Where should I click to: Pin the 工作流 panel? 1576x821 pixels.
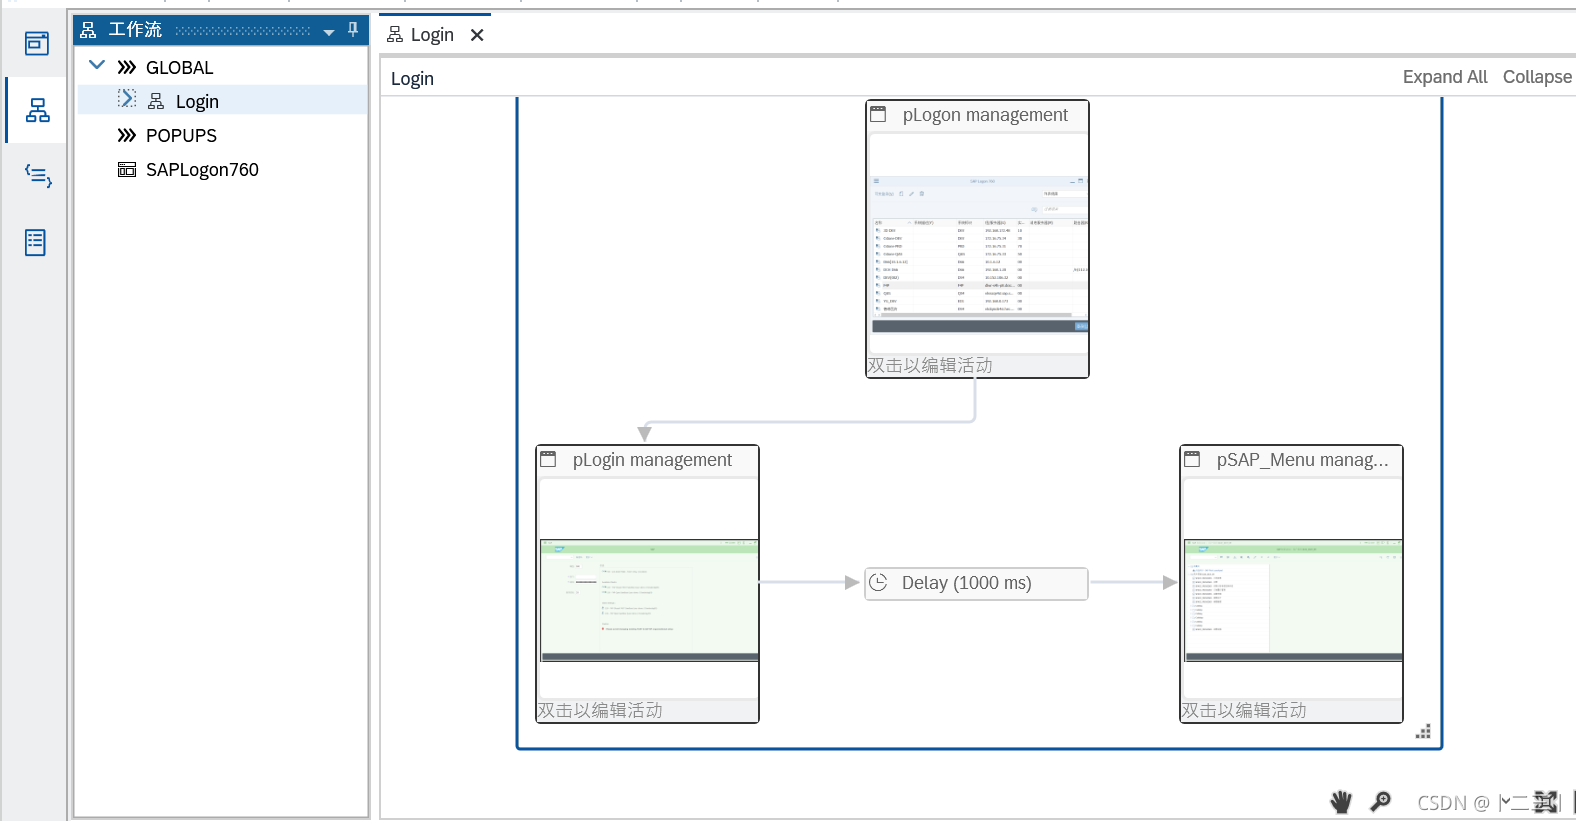[x=353, y=30]
